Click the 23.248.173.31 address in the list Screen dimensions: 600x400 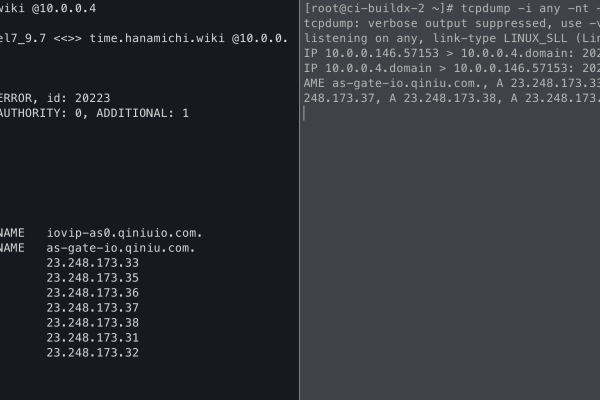click(92, 338)
